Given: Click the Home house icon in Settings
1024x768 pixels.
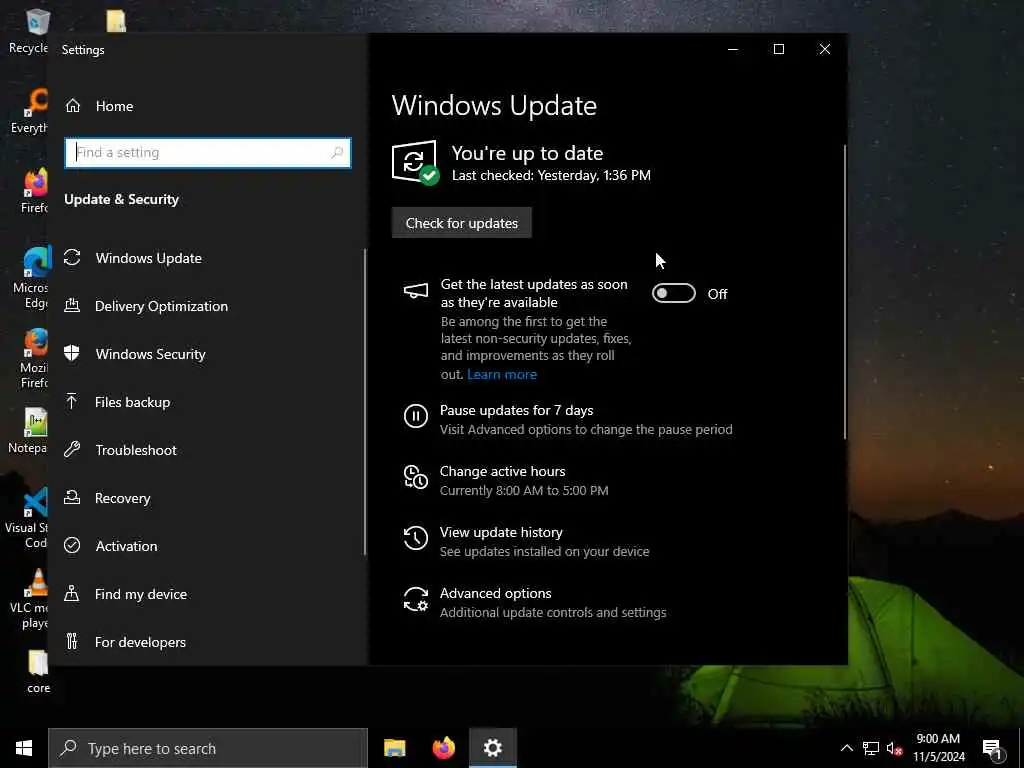Looking at the screenshot, I should 72,106.
